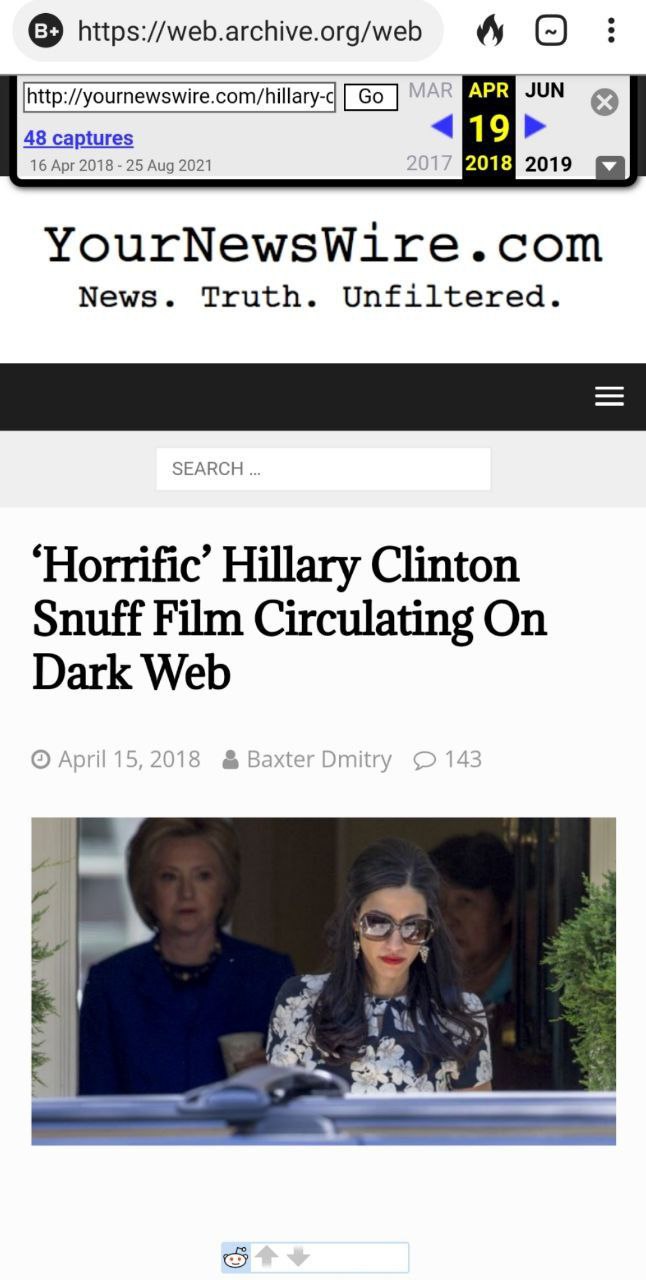Select the 2019 year in timeline

click(x=549, y=164)
